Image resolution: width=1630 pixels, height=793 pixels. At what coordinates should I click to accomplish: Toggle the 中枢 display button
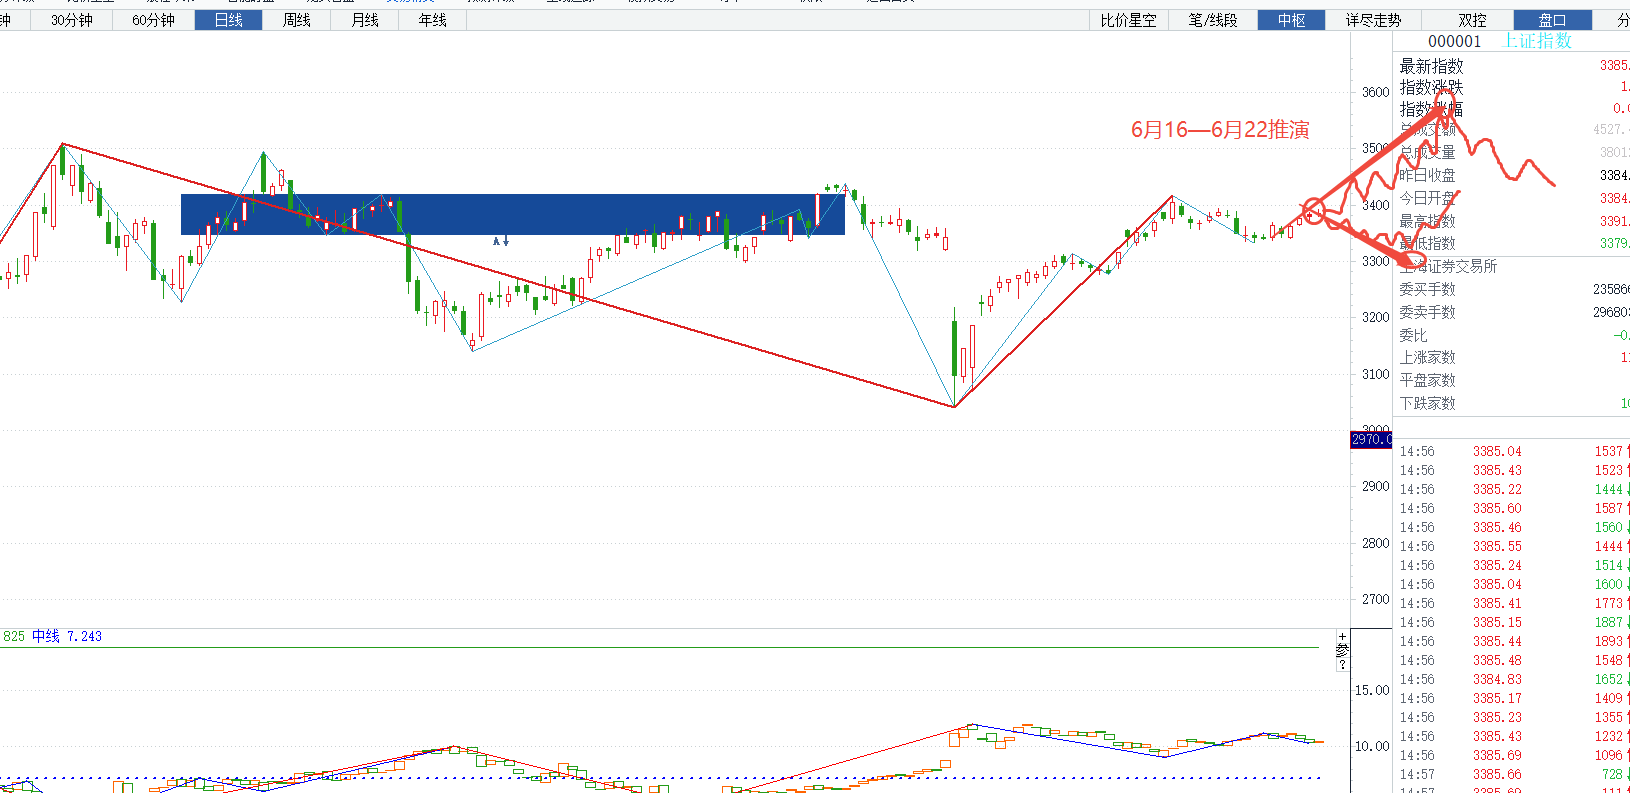[x=1291, y=20]
